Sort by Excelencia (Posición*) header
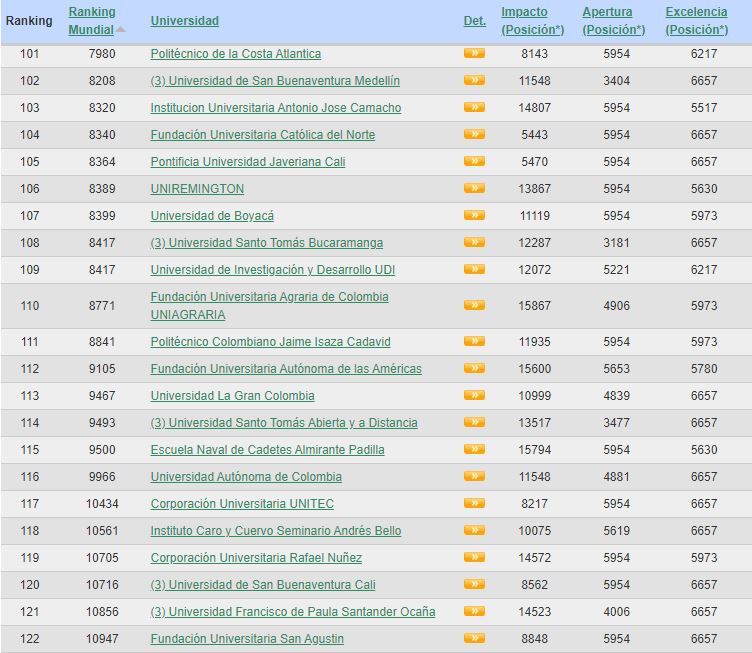The image size is (752, 653). pos(697,21)
